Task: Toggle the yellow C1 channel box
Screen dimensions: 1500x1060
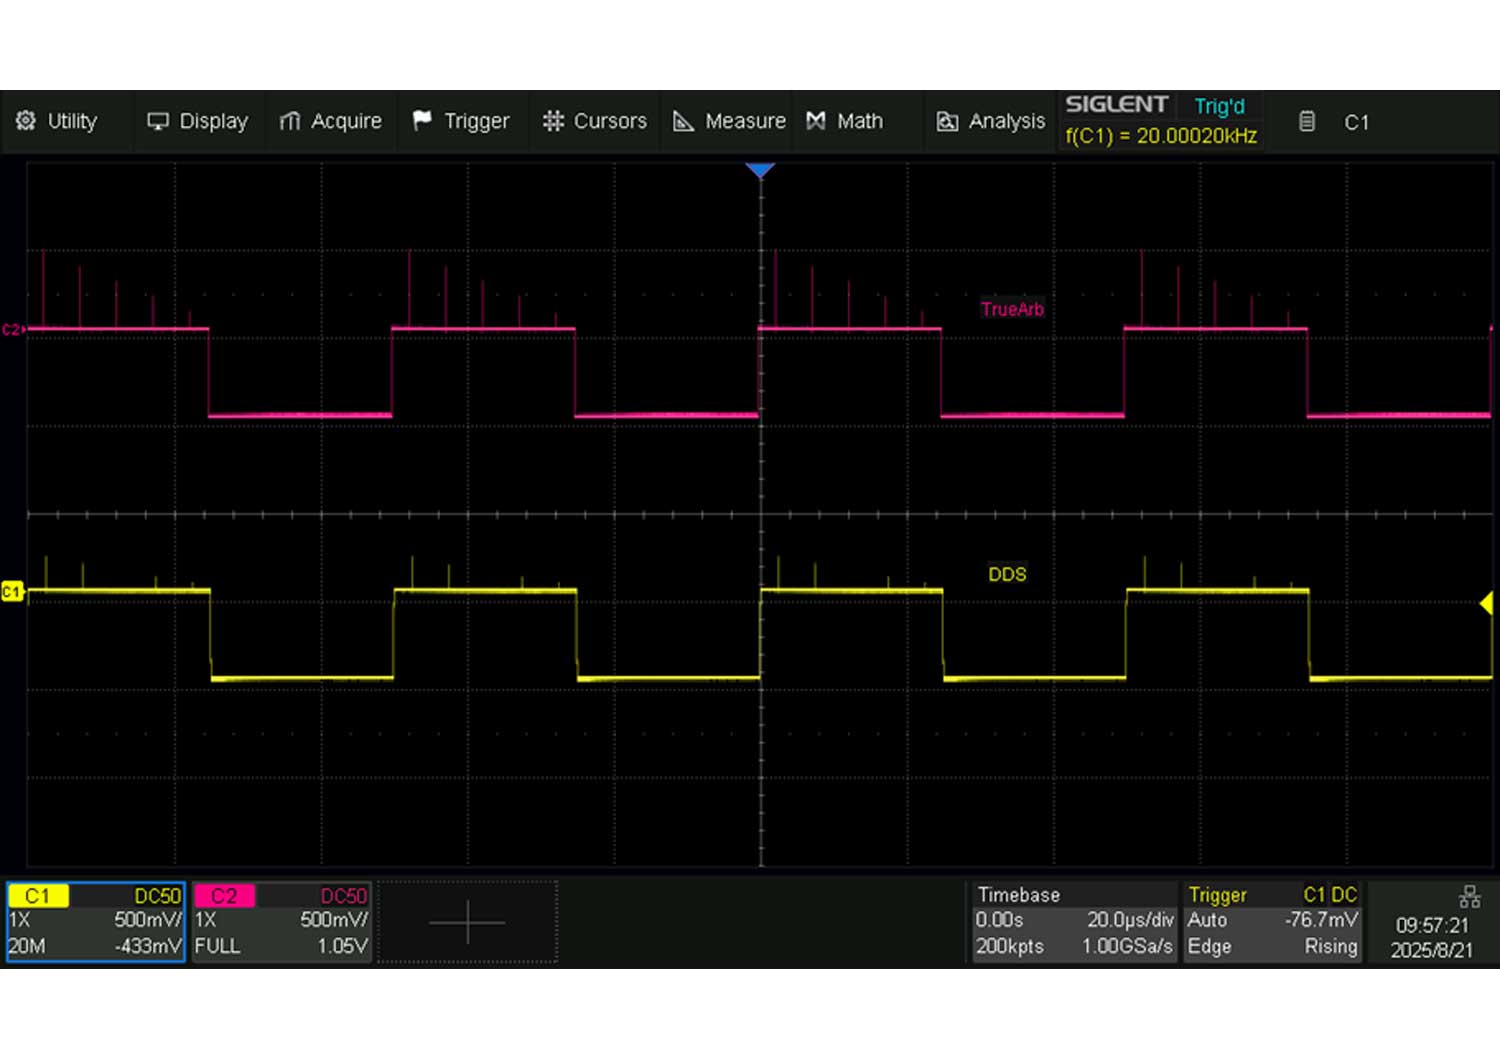Action: (x=95, y=921)
